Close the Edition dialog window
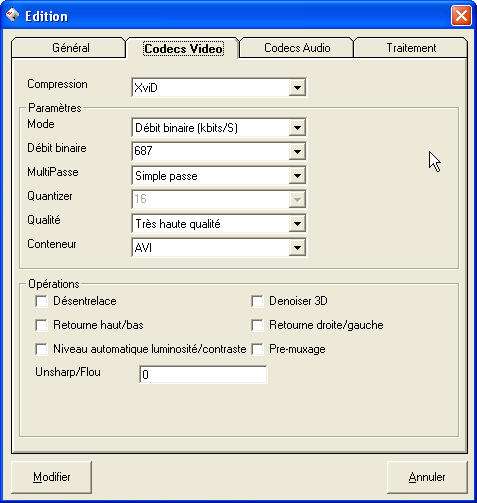The image size is (477, 503). [461, 16]
